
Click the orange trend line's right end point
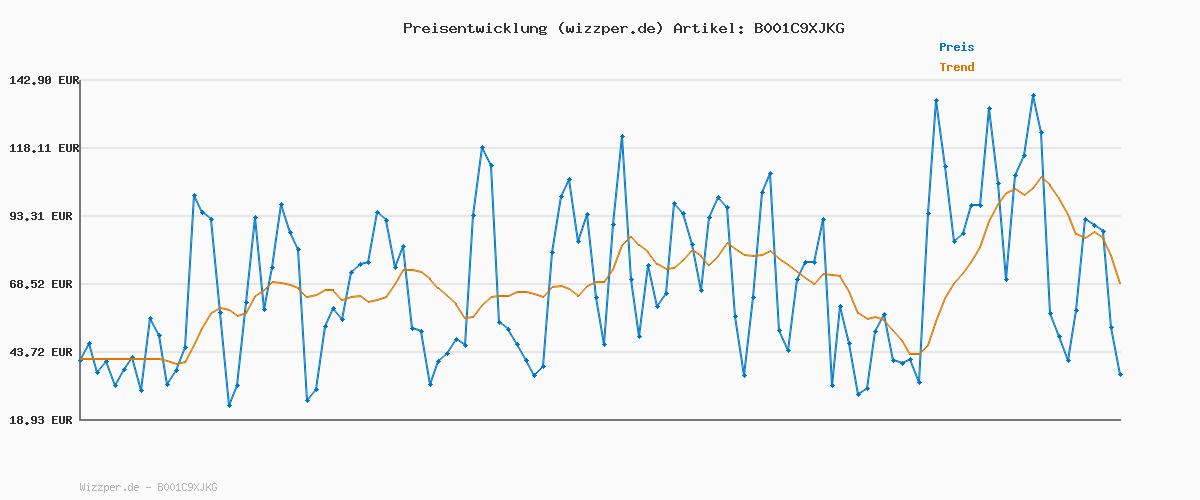point(1120,284)
